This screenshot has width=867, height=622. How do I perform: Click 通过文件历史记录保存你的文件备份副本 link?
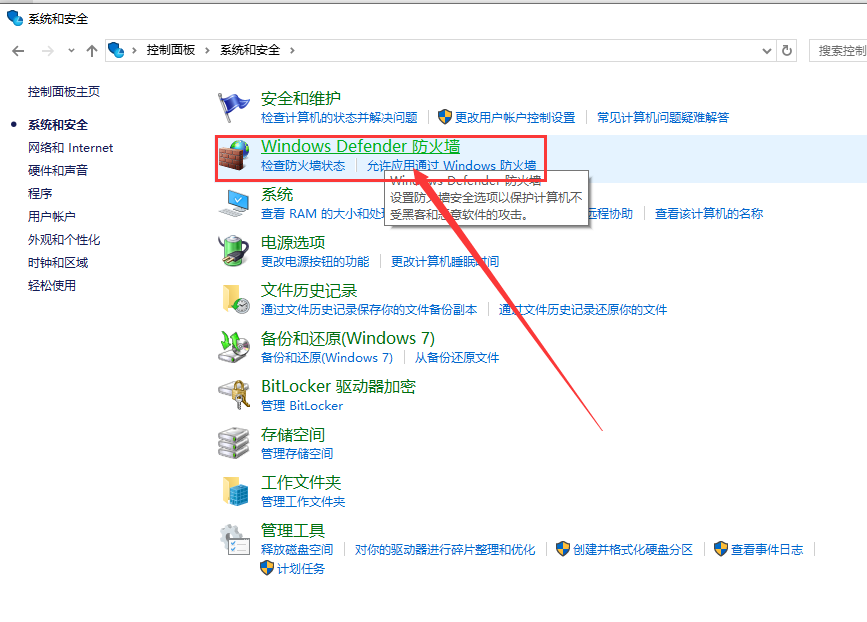pyautogui.click(x=369, y=309)
